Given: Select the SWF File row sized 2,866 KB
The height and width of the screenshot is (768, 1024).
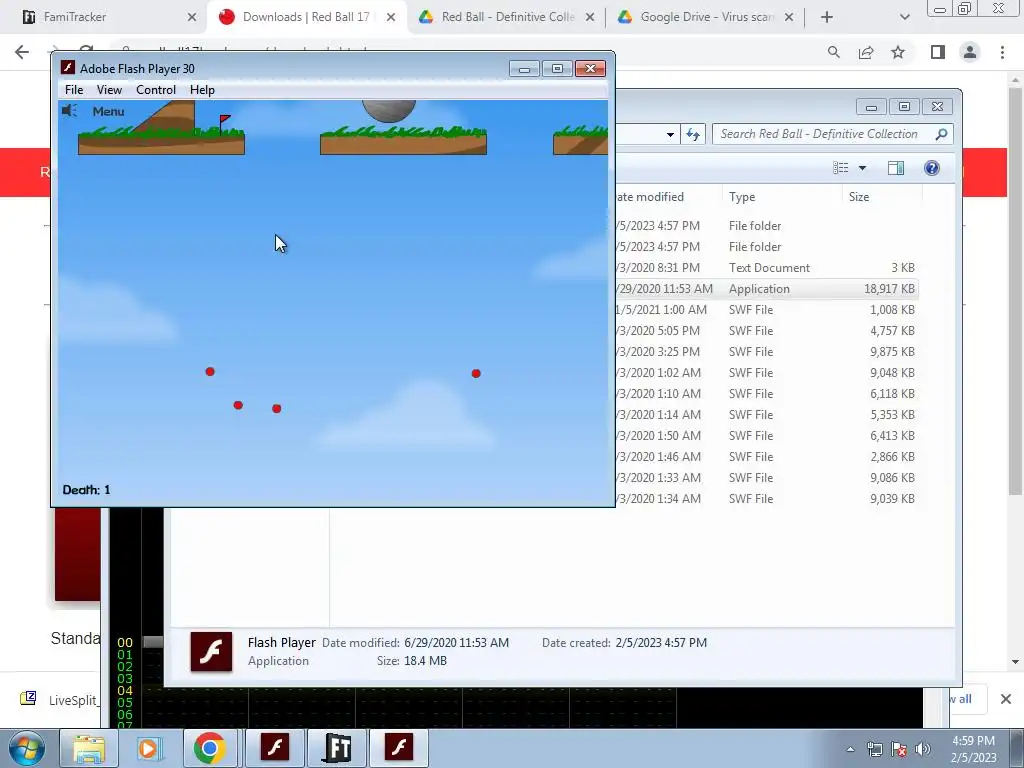Looking at the screenshot, I should tap(767, 456).
